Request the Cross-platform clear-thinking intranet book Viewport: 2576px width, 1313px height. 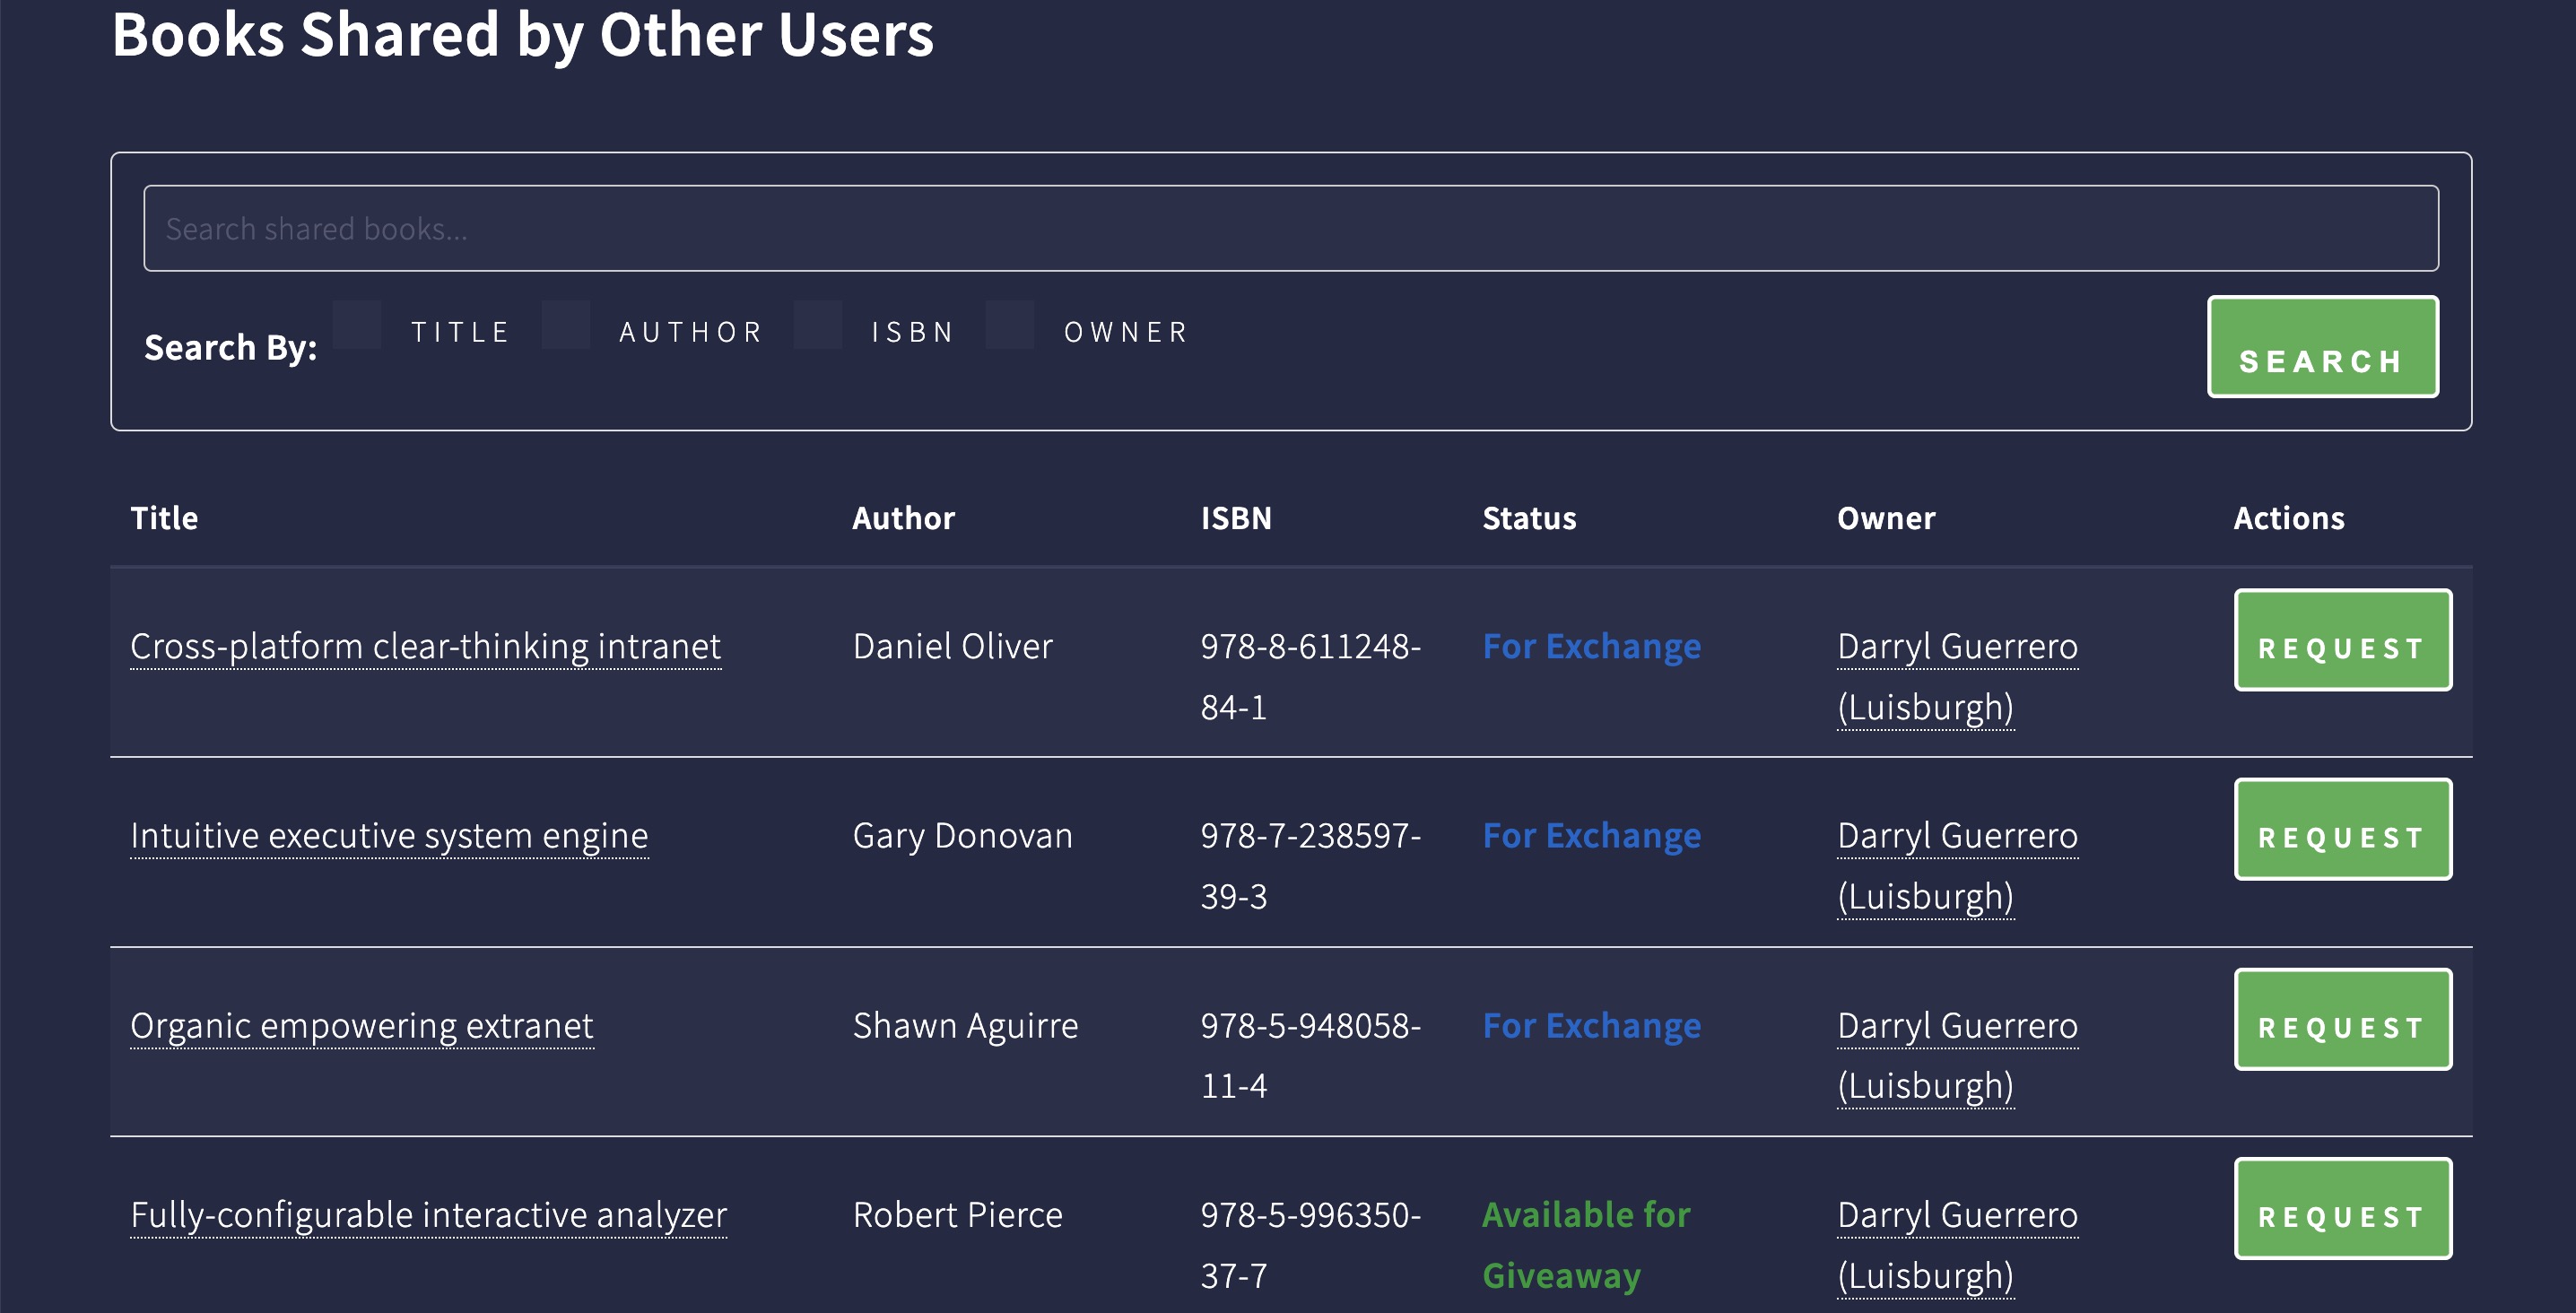click(x=2342, y=640)
